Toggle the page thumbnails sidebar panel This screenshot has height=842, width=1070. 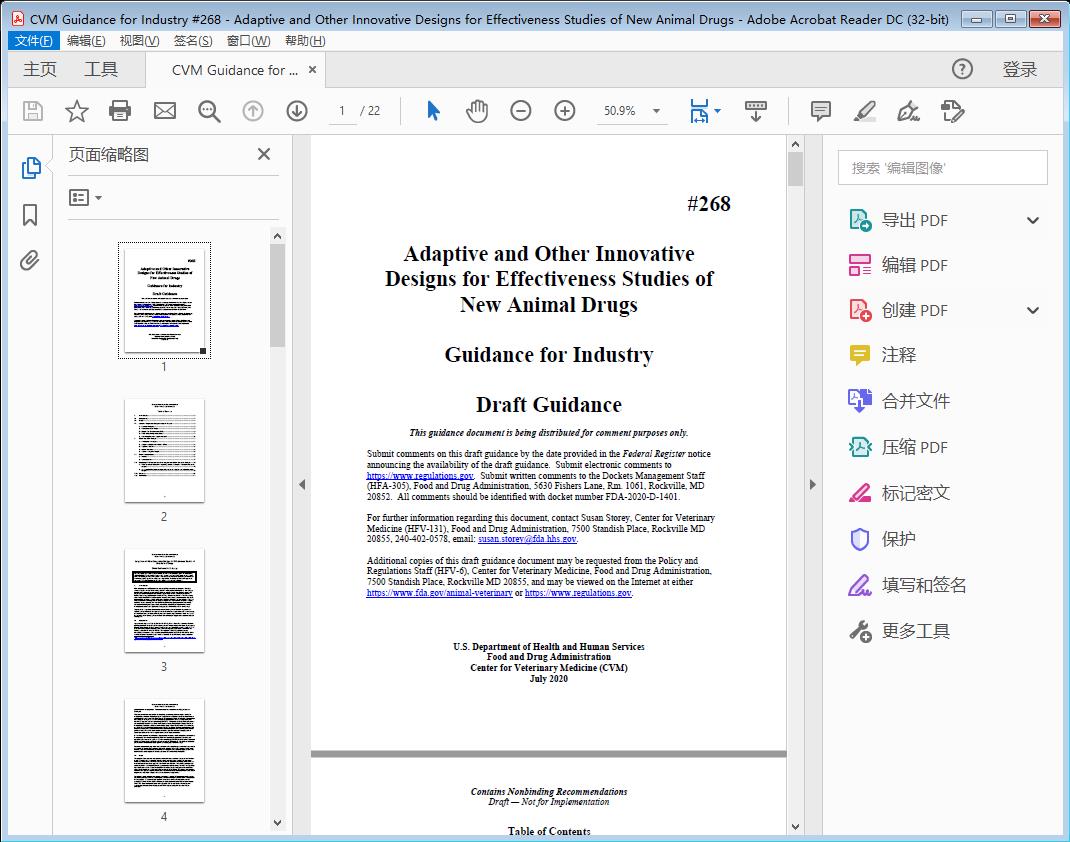click(31, 167)
